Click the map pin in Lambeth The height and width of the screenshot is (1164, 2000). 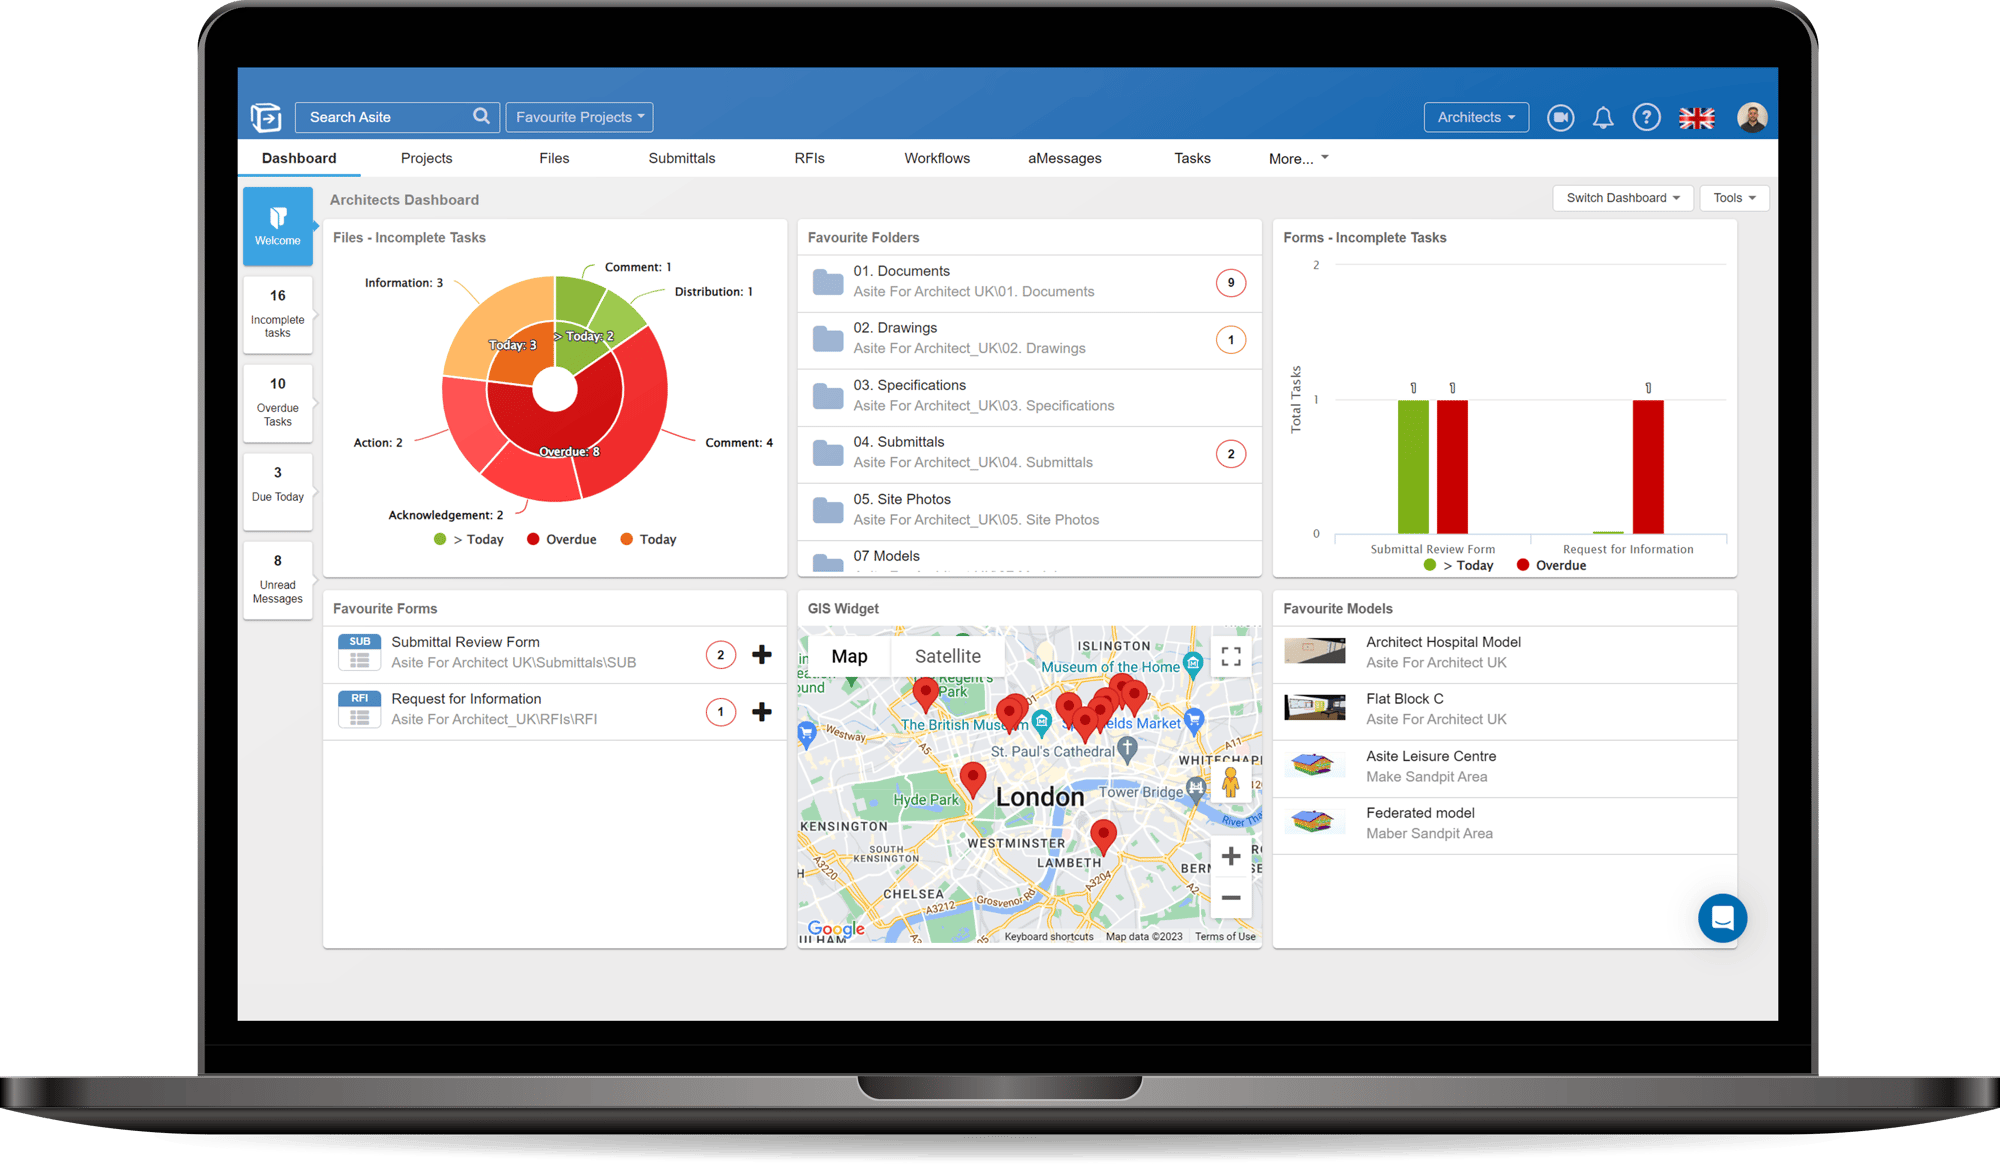(x=1103, y=835)
